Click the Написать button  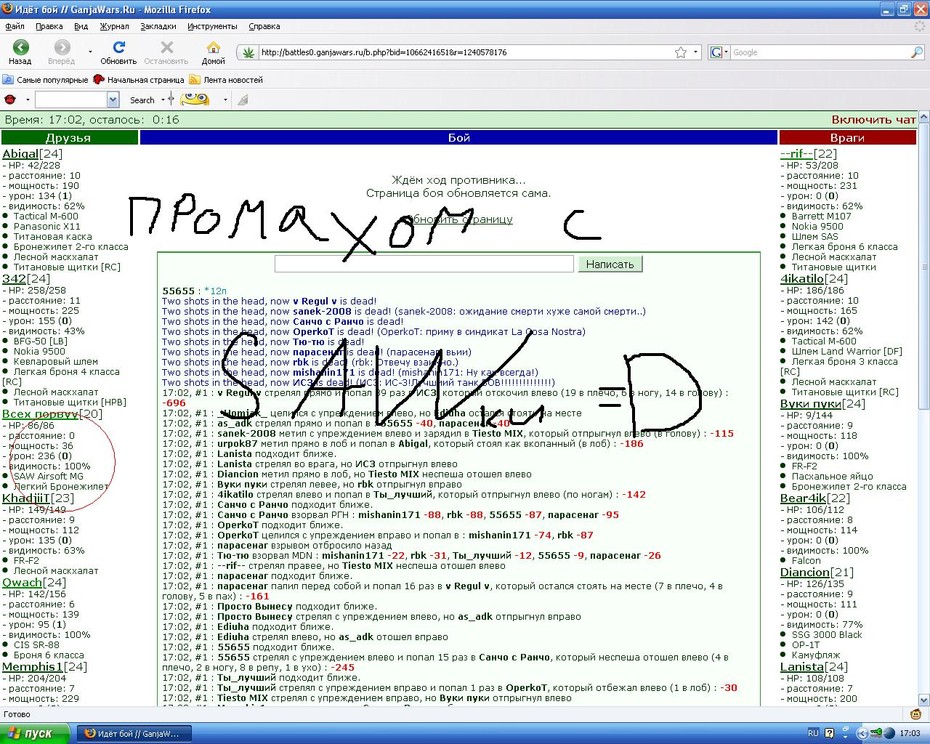(x=610, y=264)
